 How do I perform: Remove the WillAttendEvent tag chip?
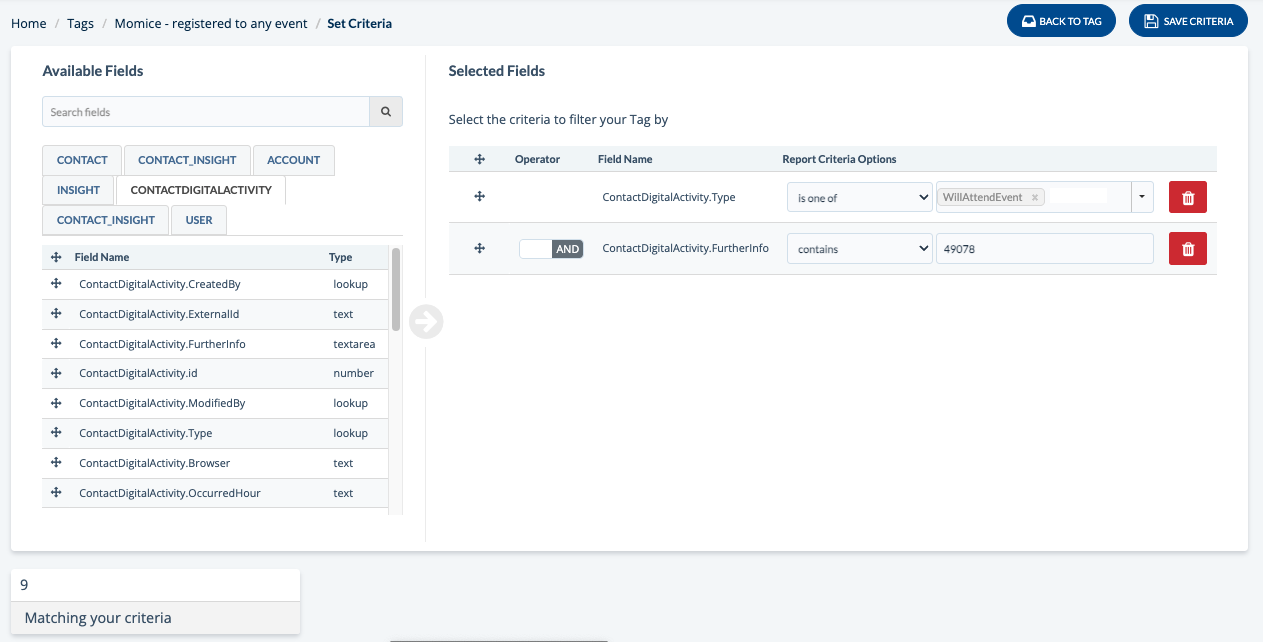click(x=1034, y=198)
